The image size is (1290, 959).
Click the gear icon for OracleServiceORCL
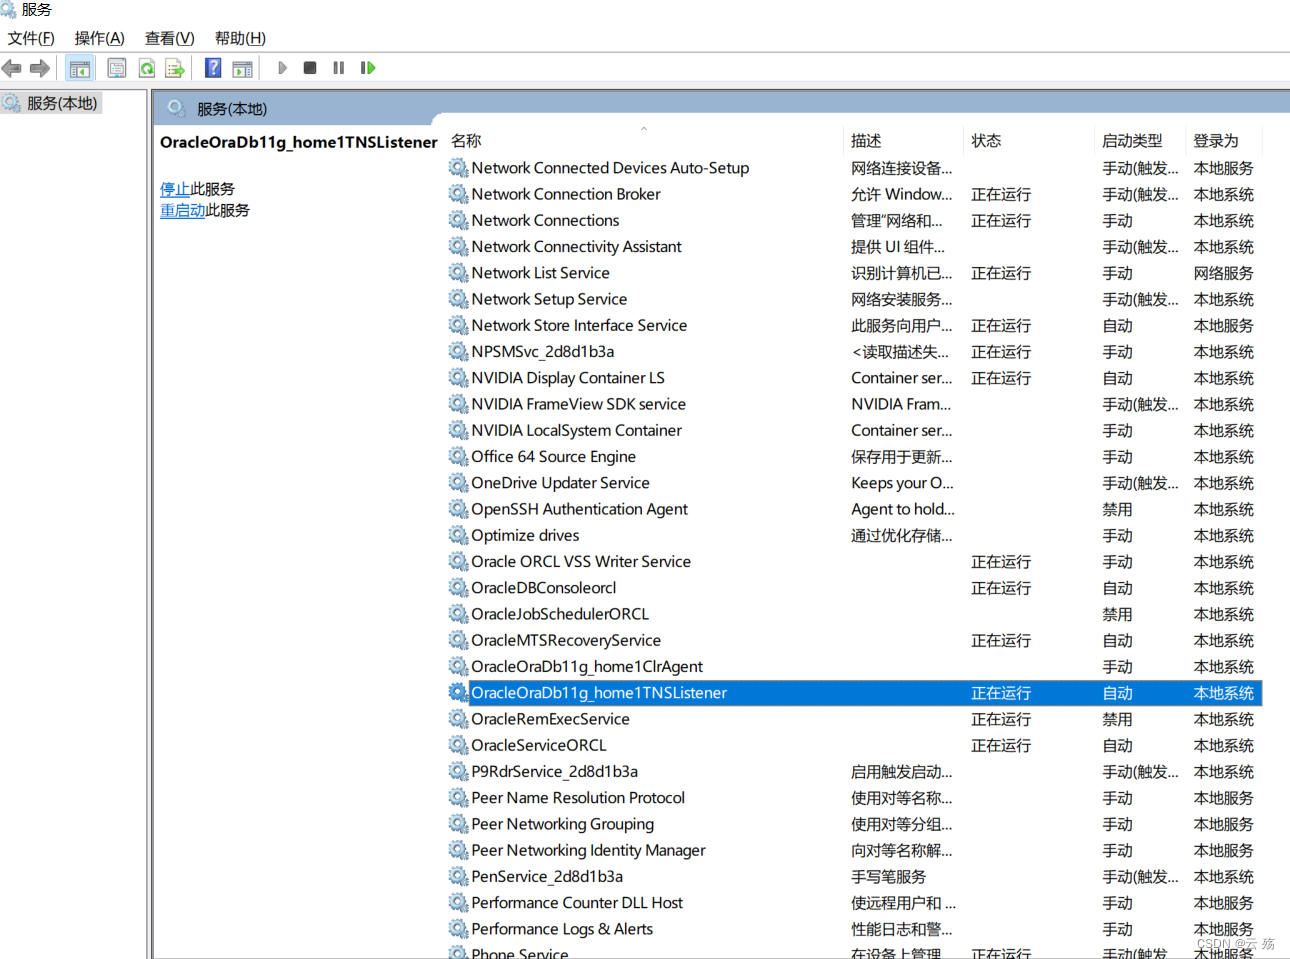(458, 745)
